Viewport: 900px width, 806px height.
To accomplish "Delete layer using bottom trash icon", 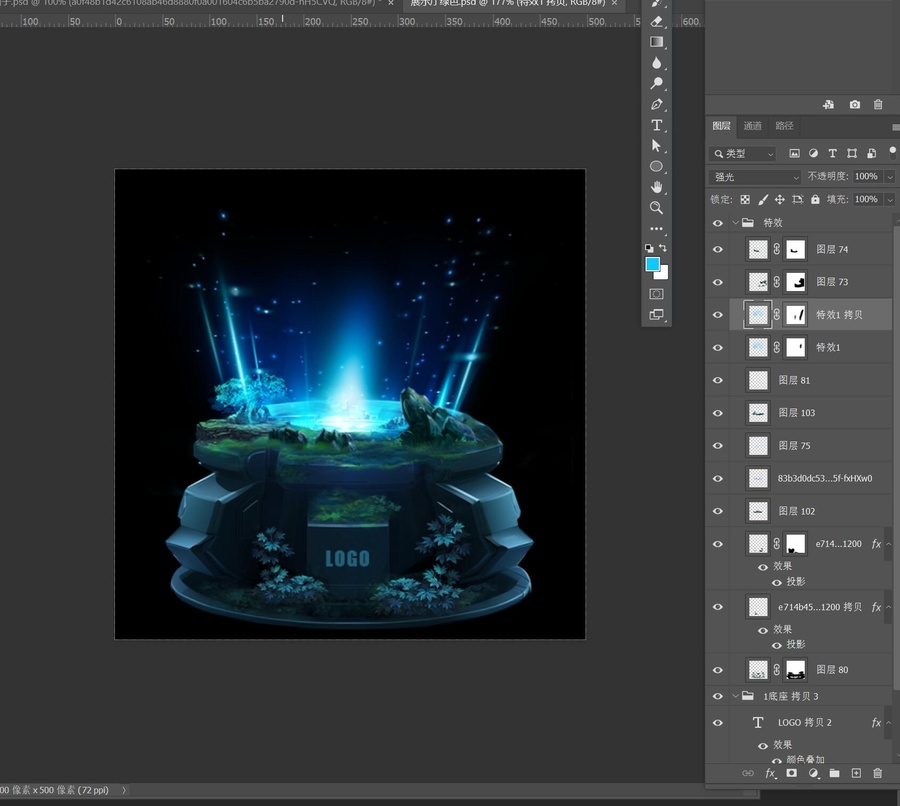I will click(877, 773).
